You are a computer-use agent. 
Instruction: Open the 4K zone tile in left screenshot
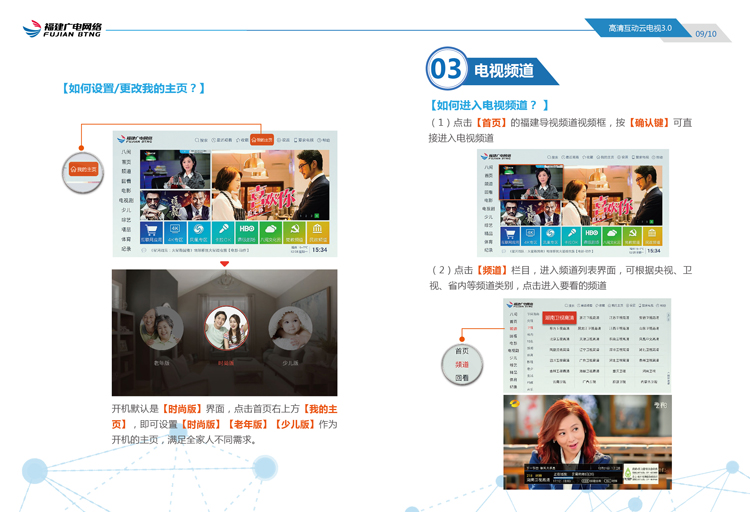175,232
